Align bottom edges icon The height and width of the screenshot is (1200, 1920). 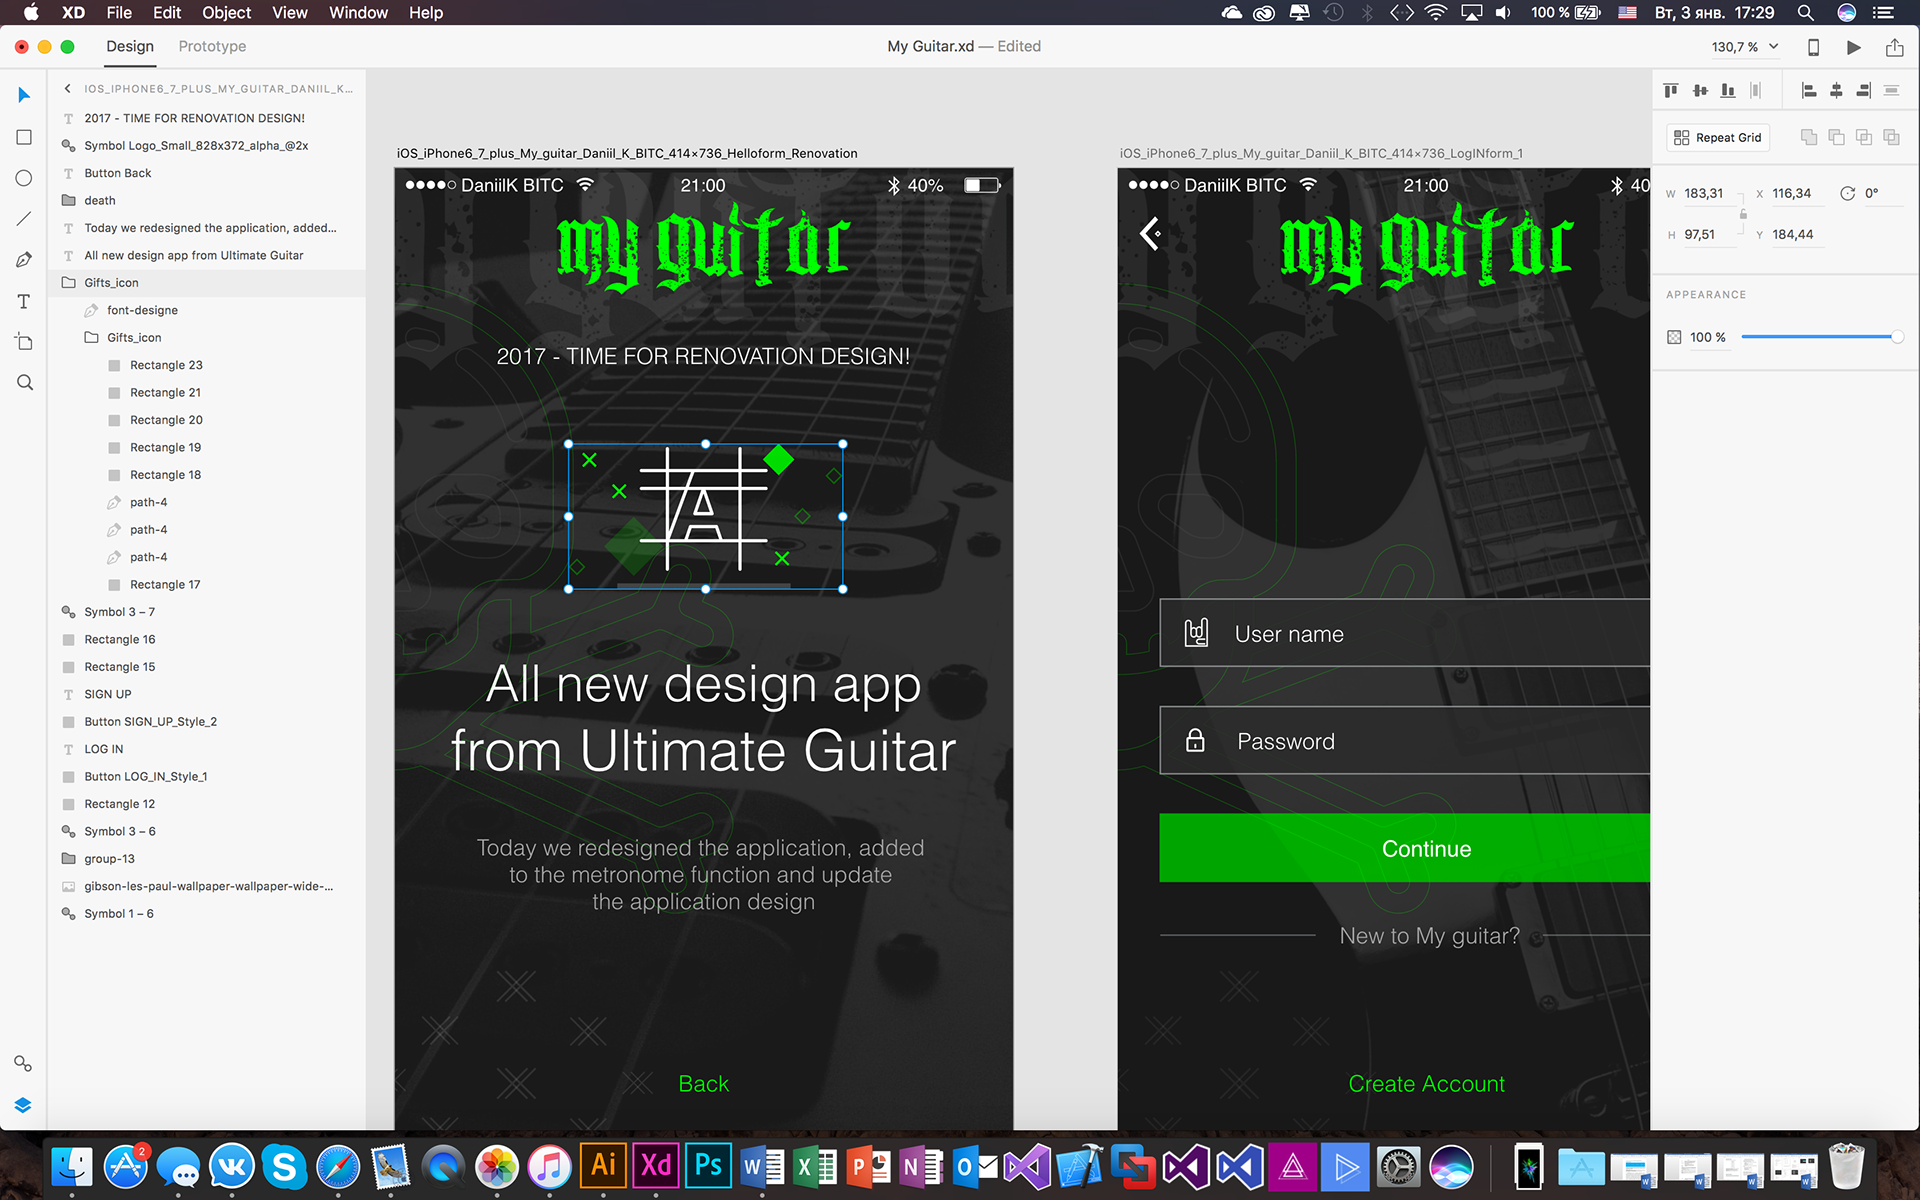1728,91
